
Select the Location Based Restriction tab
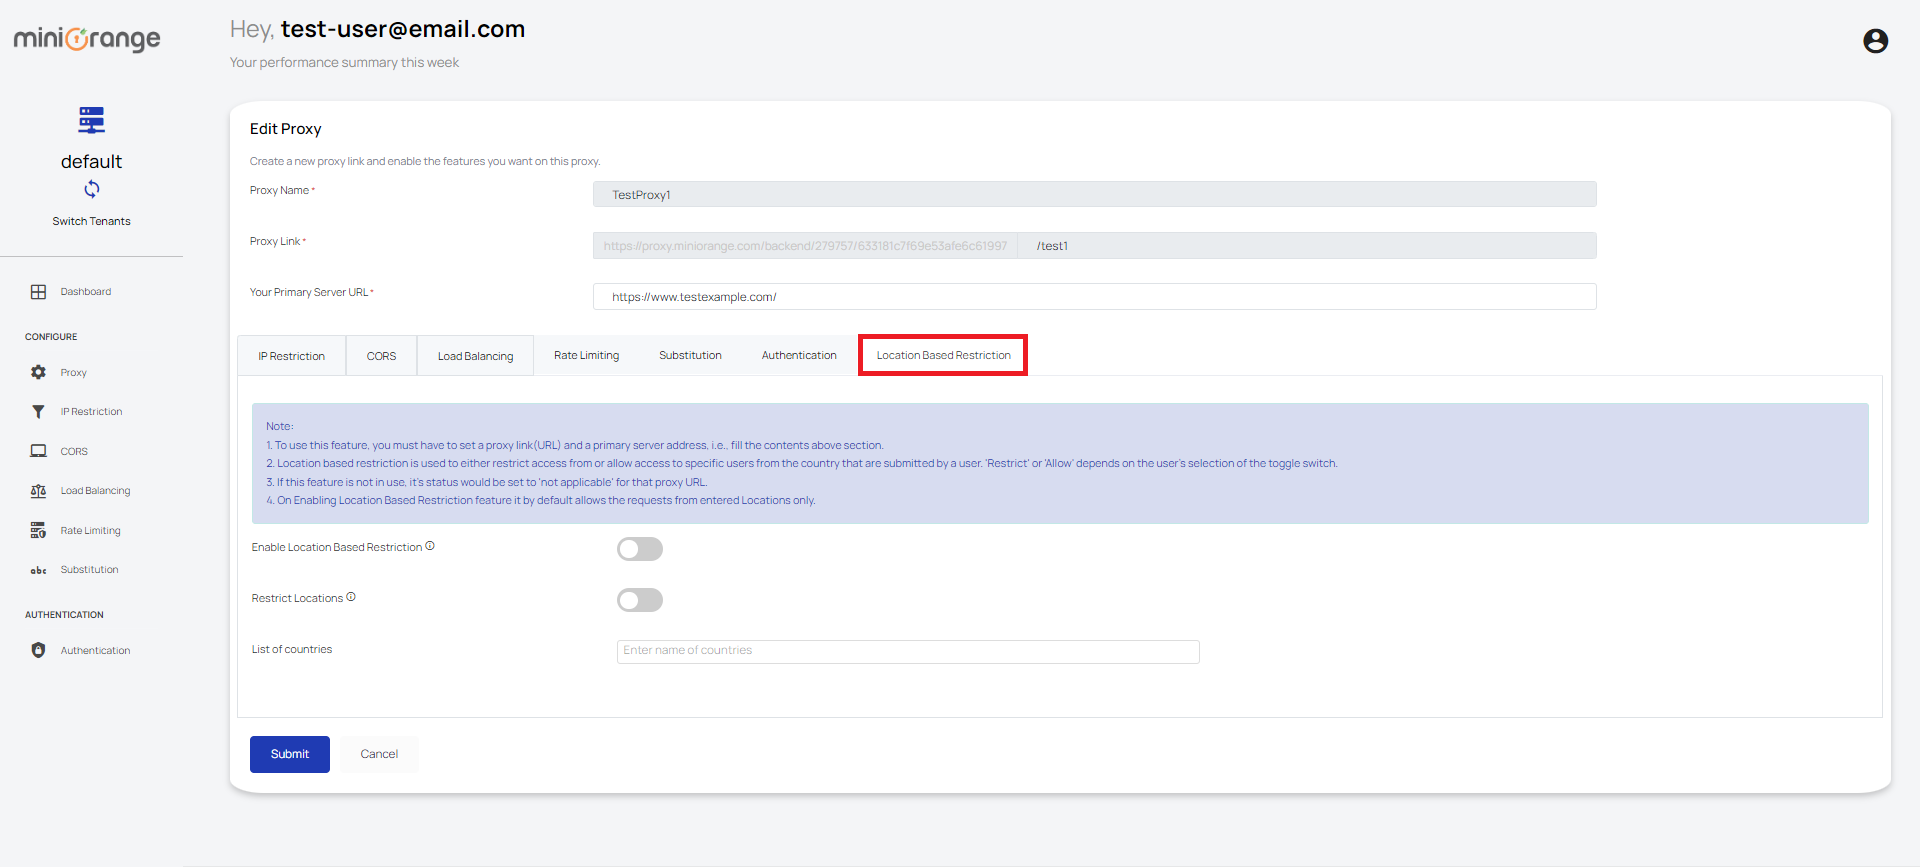pos(943,355)
